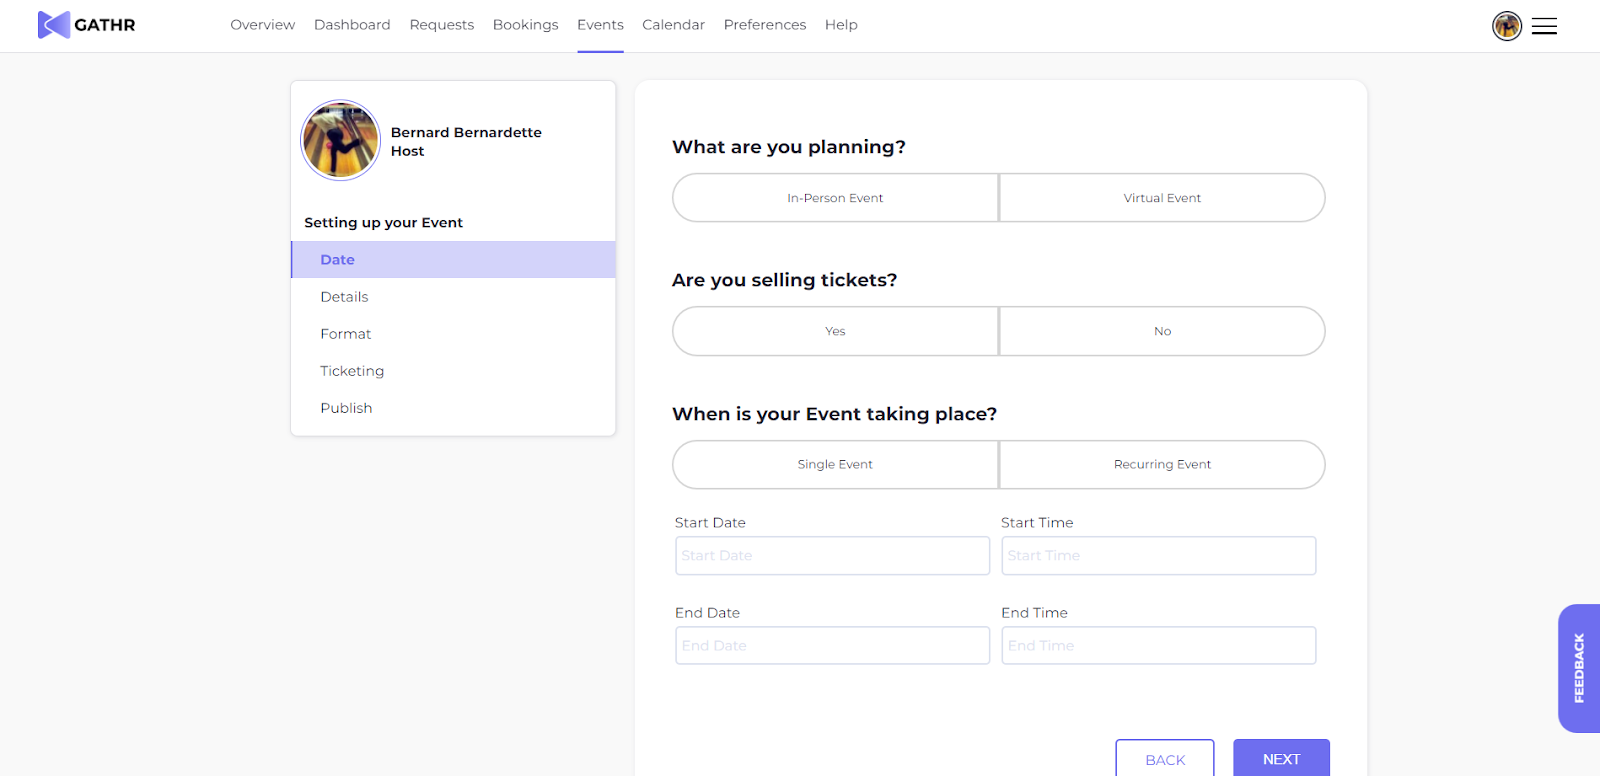Open the Start Date picker field
Viewport: 1600px width, 776px height.
832,556
